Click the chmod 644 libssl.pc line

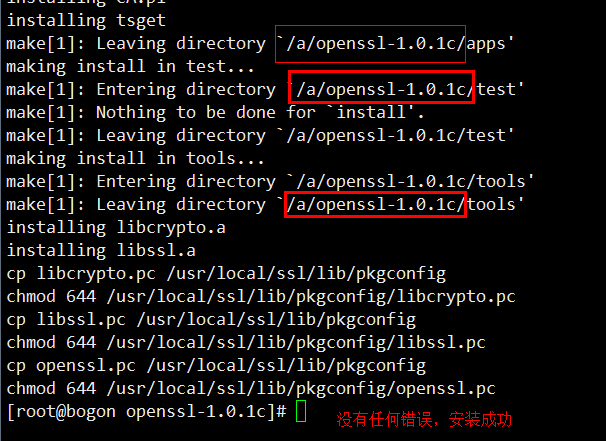(x=245, y=343)
